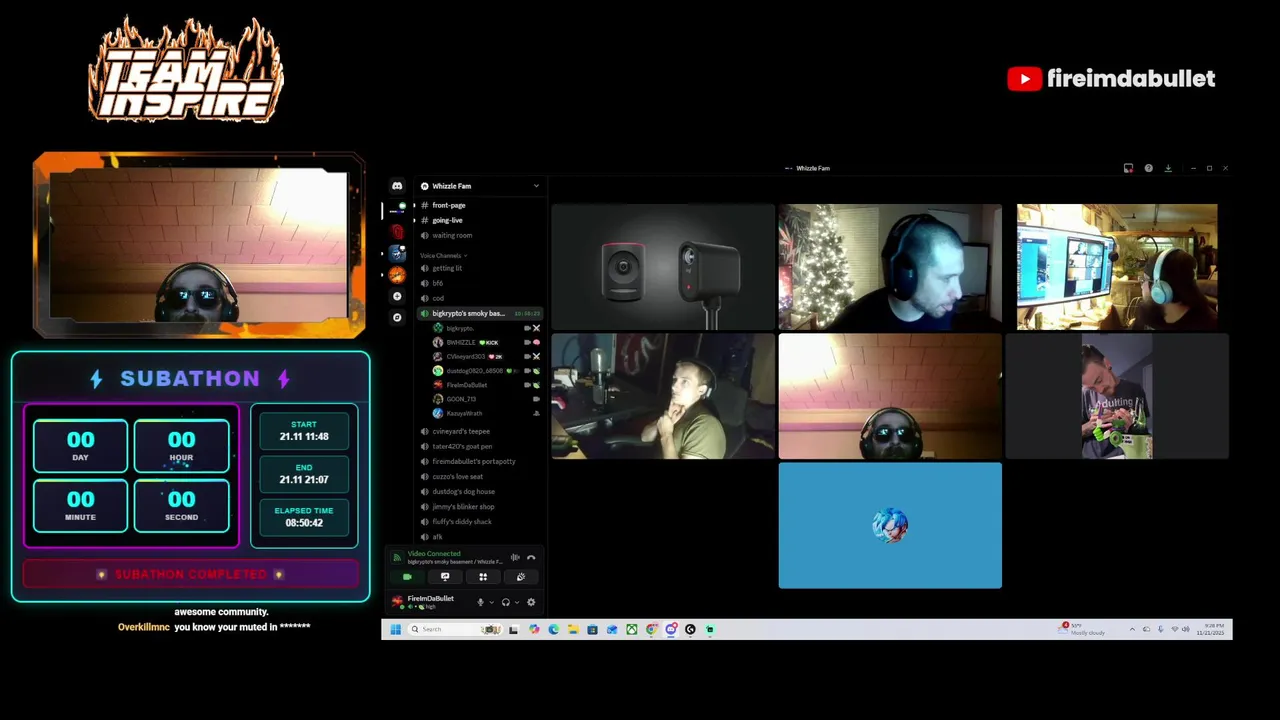Open voice connection signal icon

tap(397, 558)
